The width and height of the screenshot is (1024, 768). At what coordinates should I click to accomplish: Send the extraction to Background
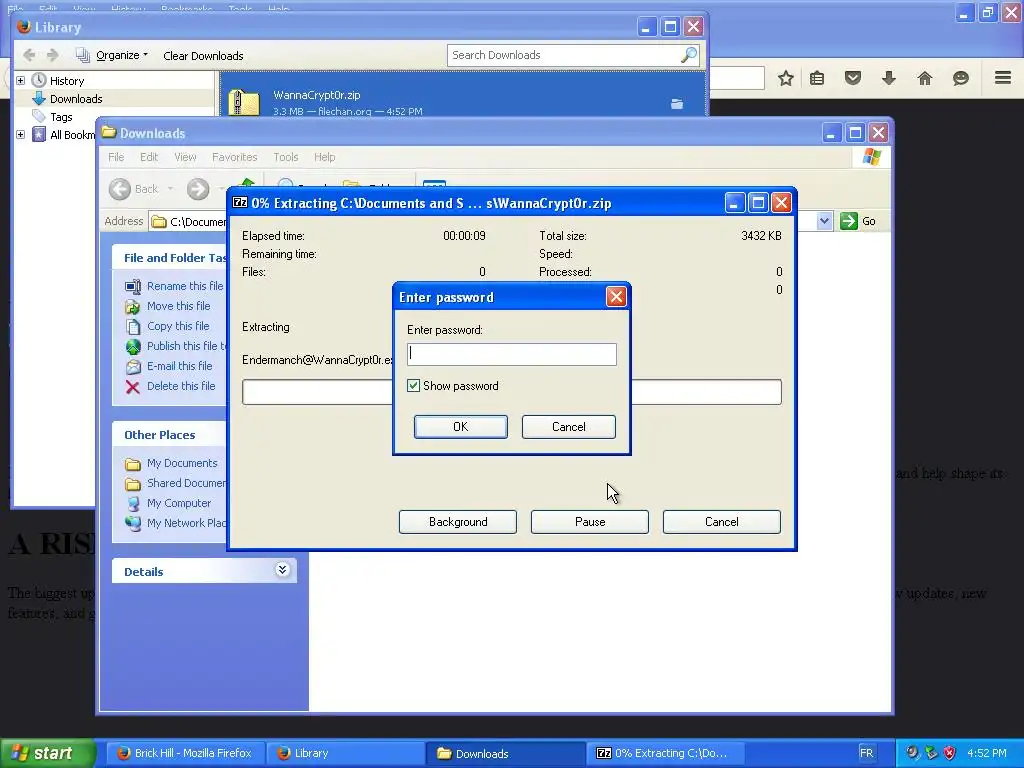pyautogui.click(x=458, y=522)
